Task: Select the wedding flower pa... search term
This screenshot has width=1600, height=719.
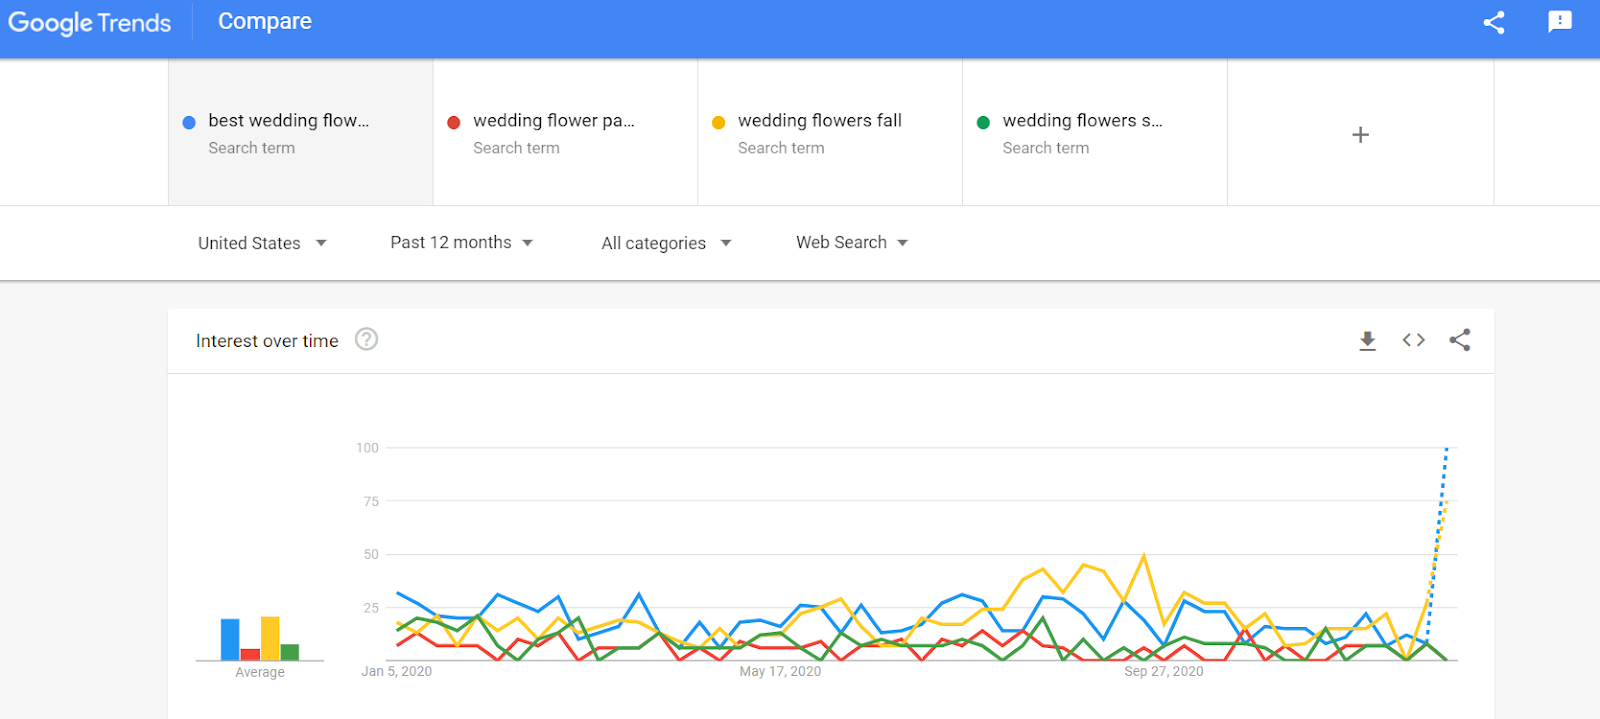Action: coord(553,121)
